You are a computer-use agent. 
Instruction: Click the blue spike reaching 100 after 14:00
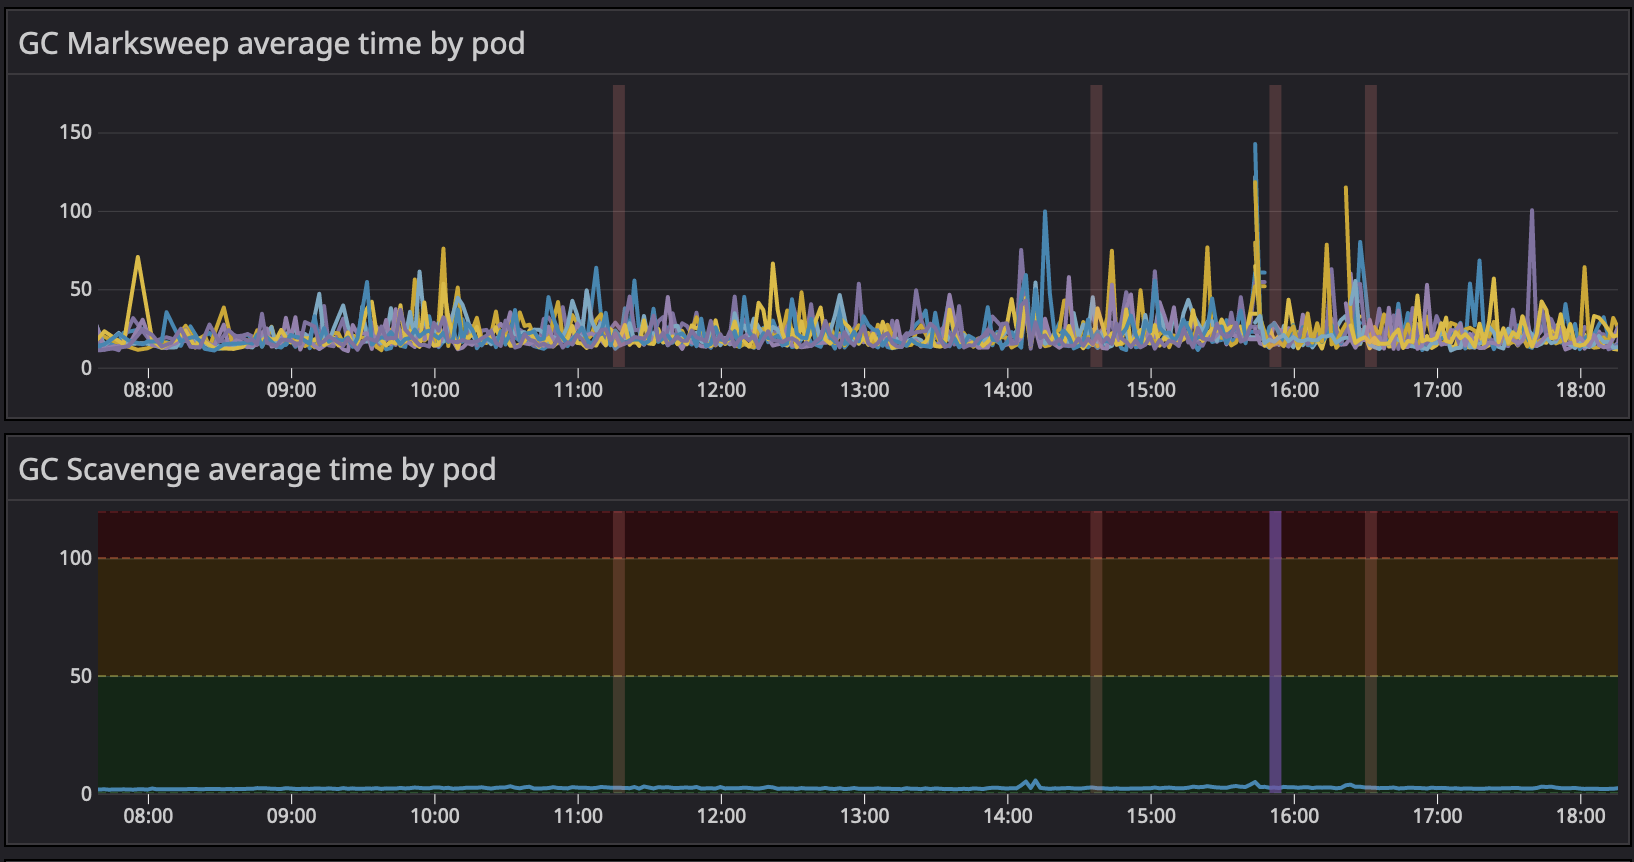point(1045,213)
